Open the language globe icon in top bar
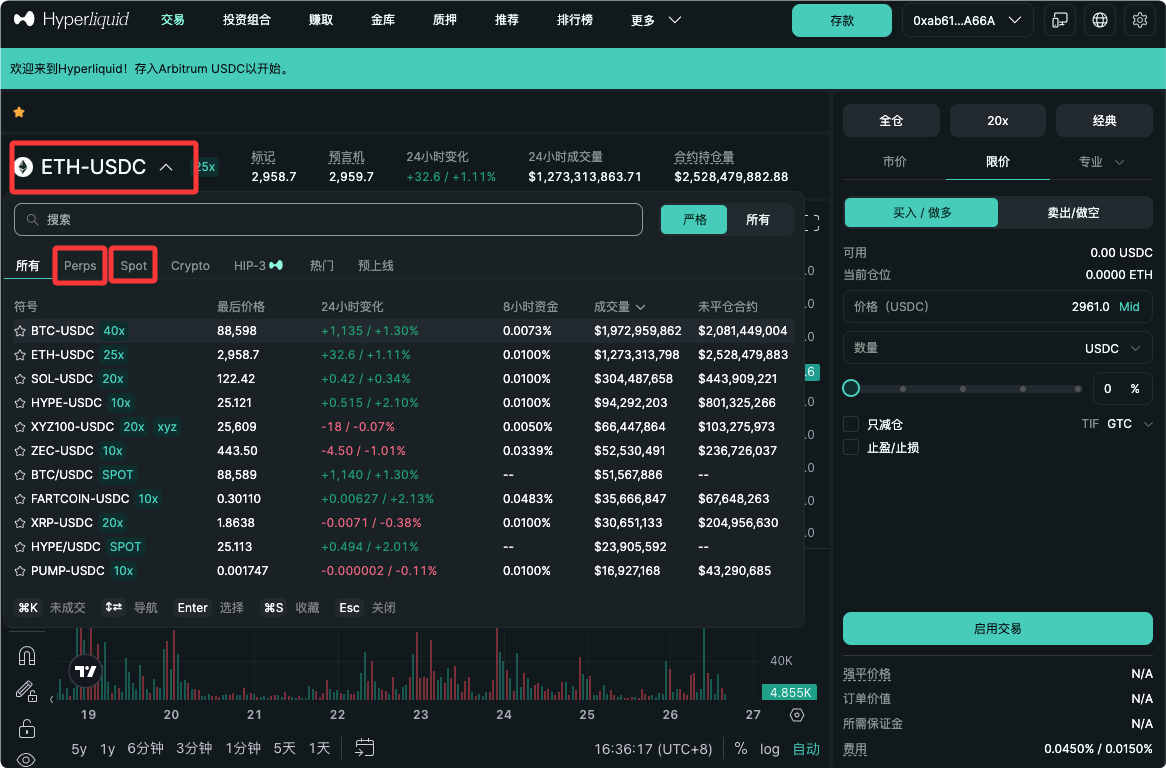The width and height of the screenshot is (1166, 768). coord(1100,19)
